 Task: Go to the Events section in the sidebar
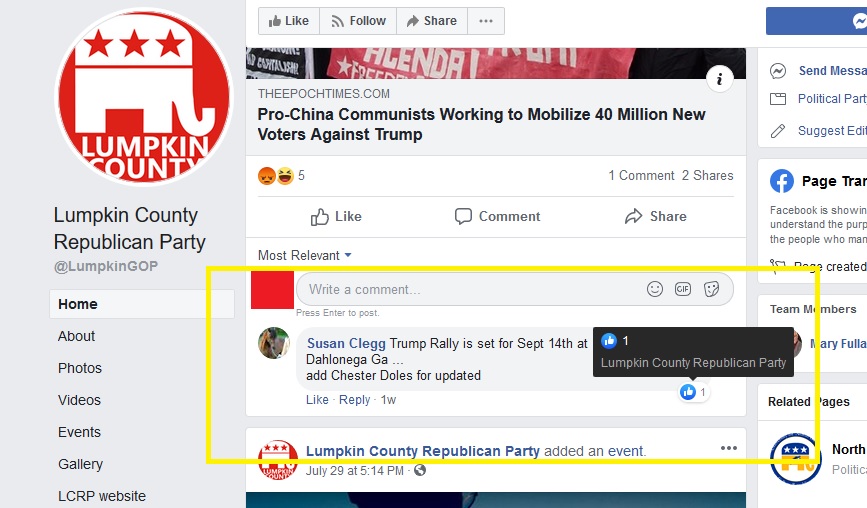[x=79, y=432]
